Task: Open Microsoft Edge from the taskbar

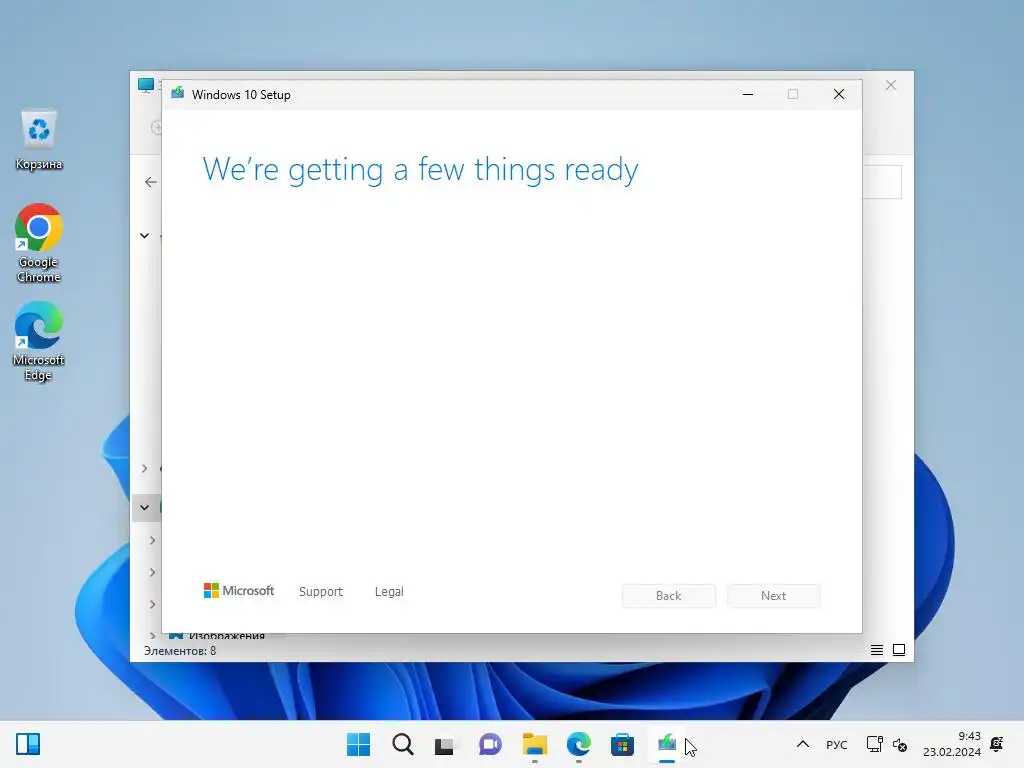Action: 579,744
